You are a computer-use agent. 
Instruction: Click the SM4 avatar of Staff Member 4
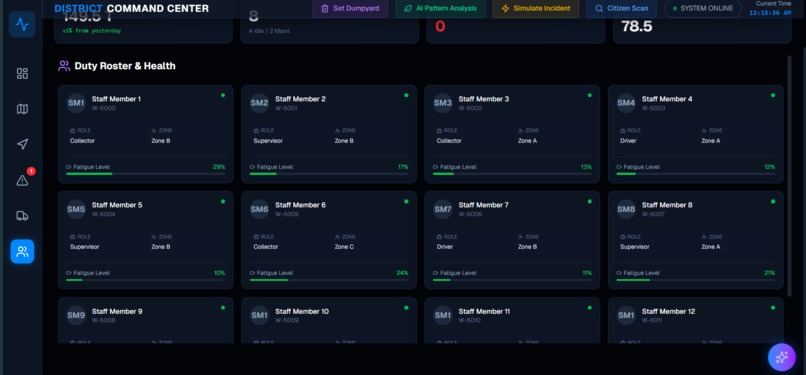pyautogui.click(x=626, y=103)
